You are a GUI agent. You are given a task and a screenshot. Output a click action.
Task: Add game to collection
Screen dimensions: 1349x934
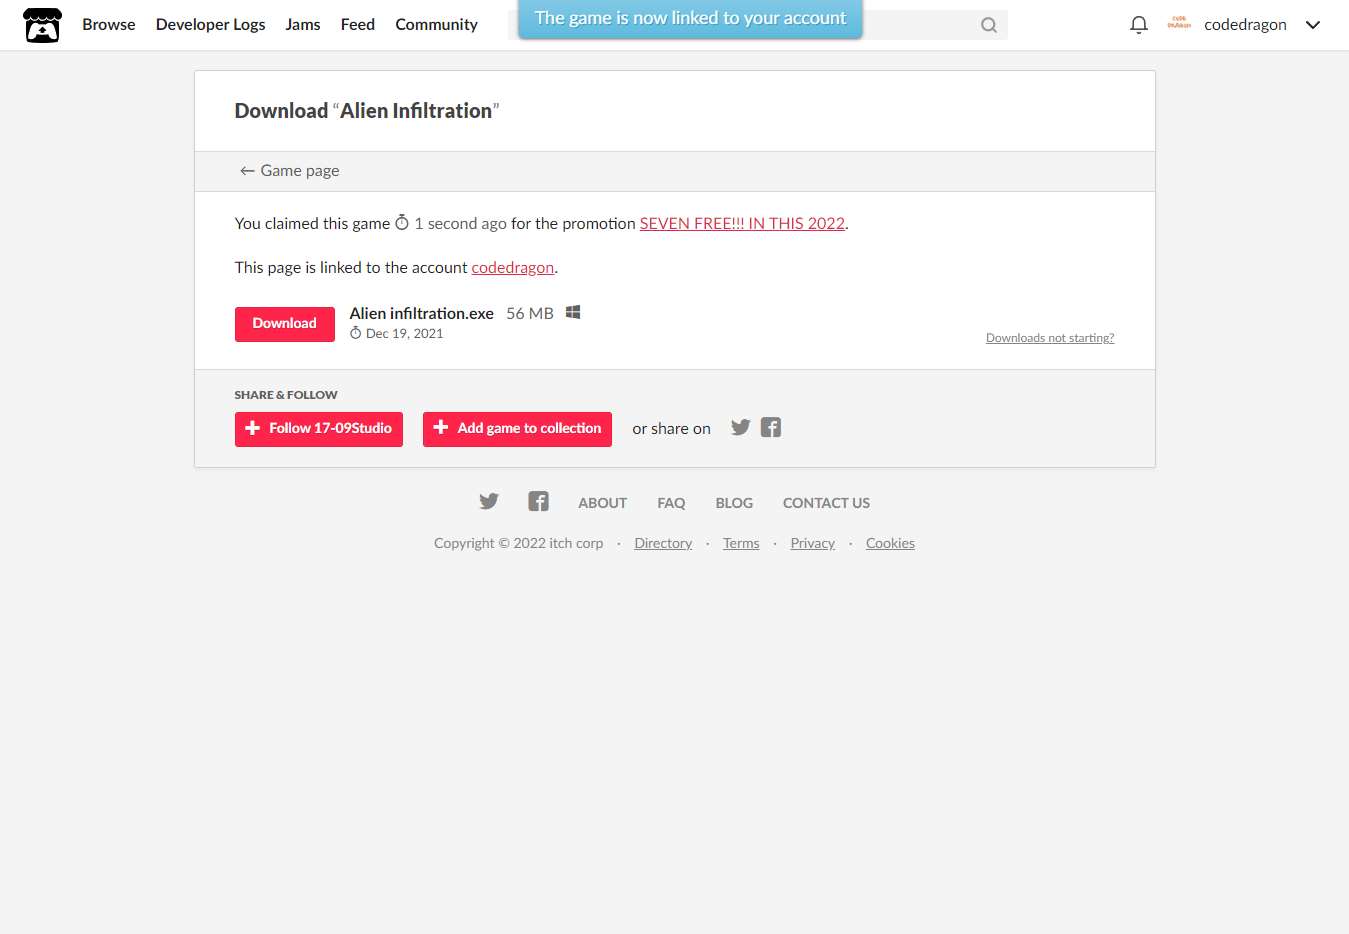pos(517,429)
